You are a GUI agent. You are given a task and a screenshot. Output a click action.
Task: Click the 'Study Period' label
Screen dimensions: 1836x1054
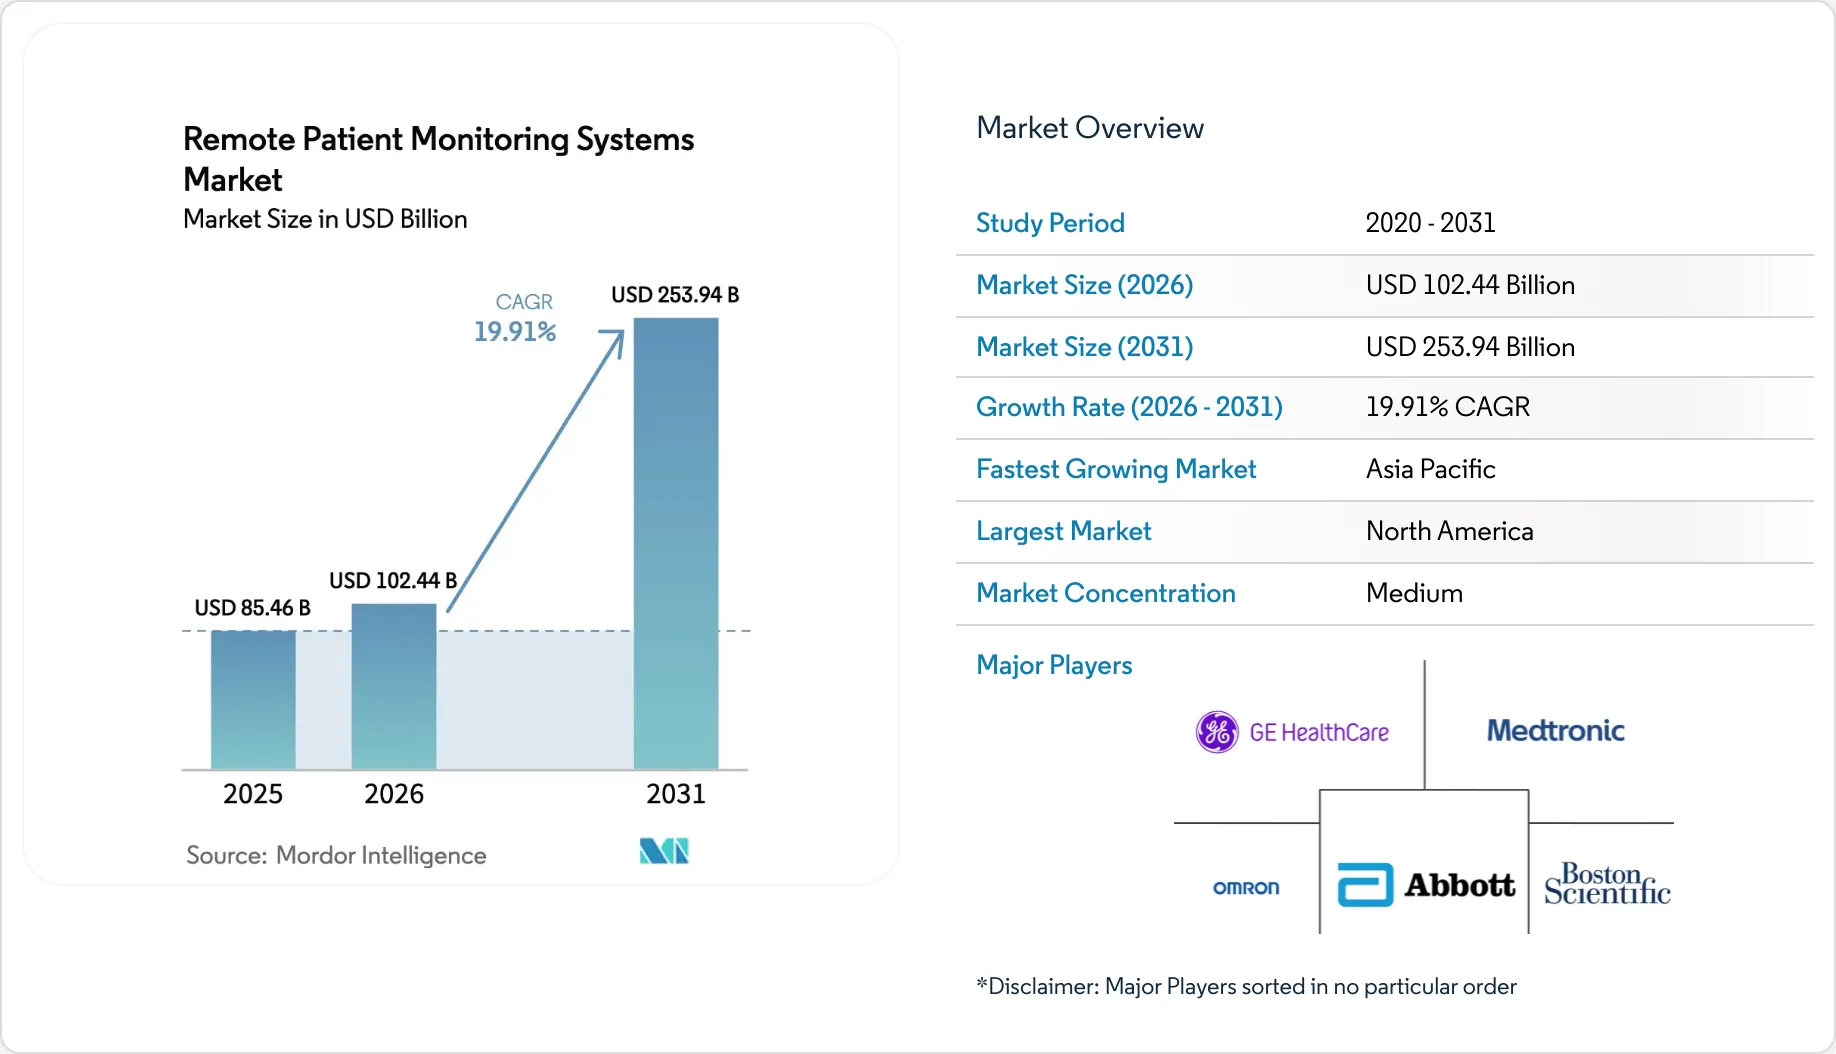point(1050,223)
